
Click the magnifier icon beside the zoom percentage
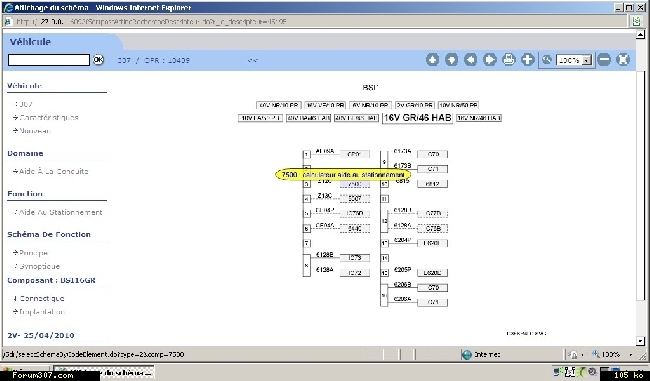547,60
